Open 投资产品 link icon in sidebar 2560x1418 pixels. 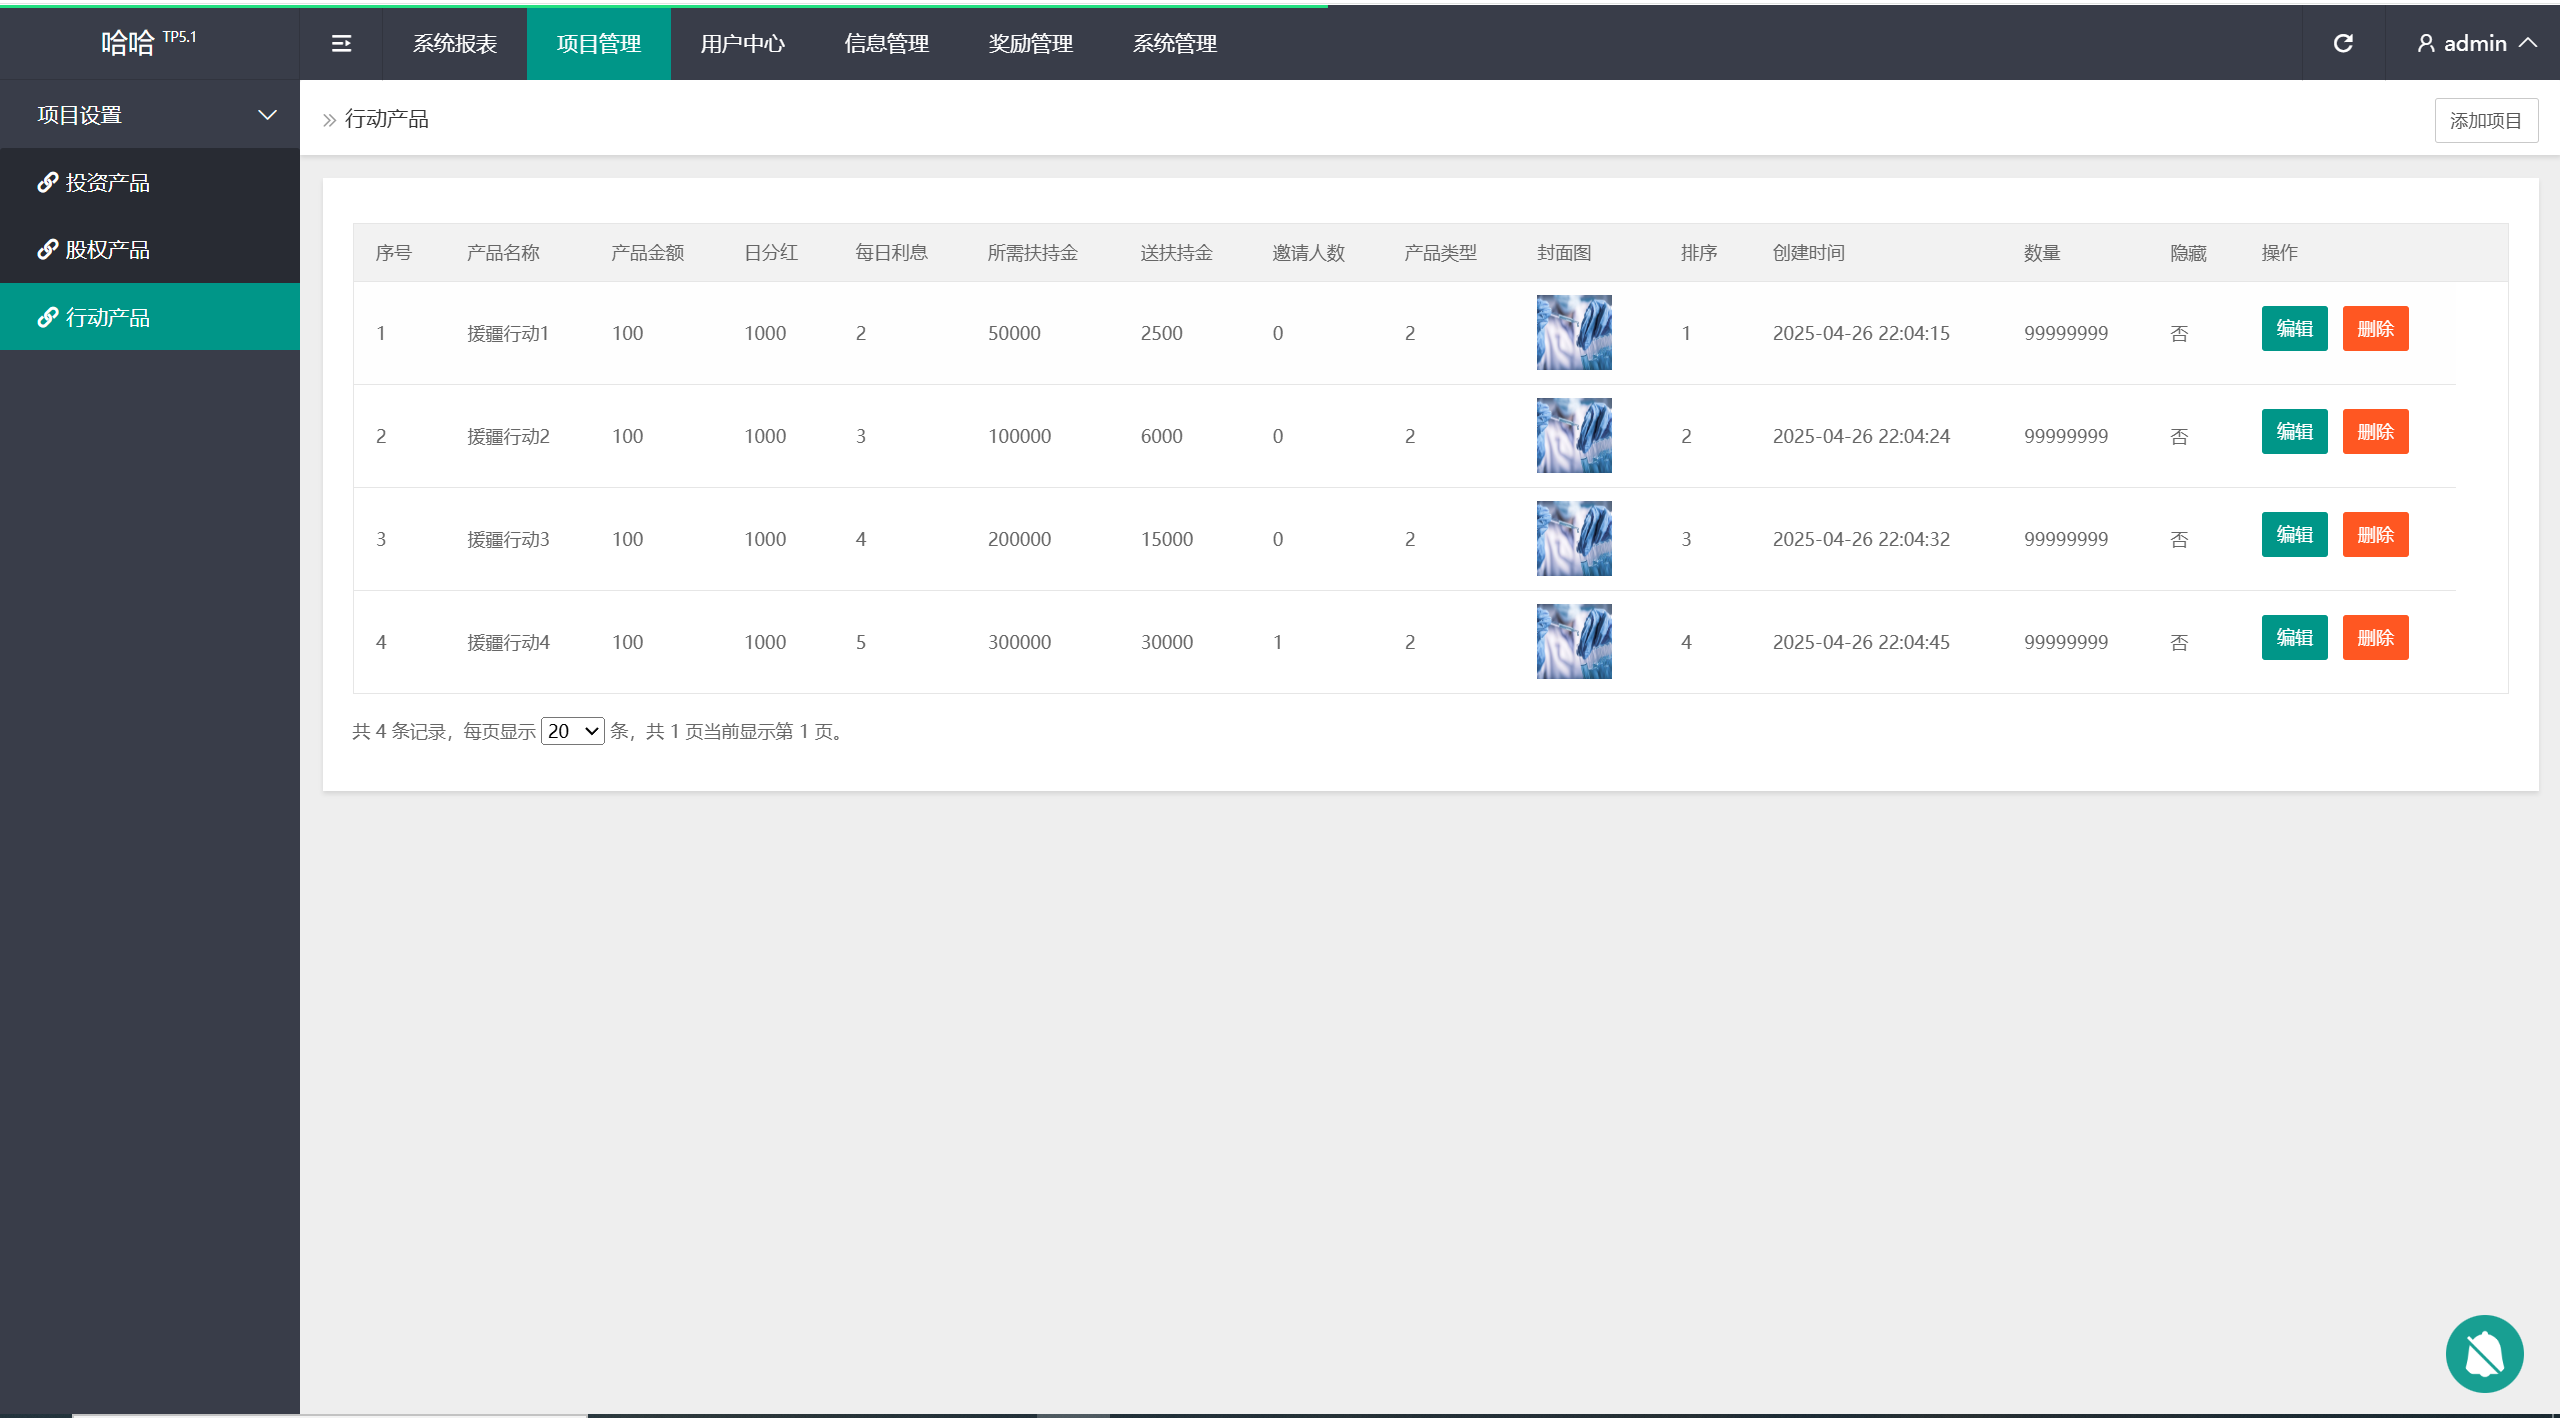click(47, 182)
